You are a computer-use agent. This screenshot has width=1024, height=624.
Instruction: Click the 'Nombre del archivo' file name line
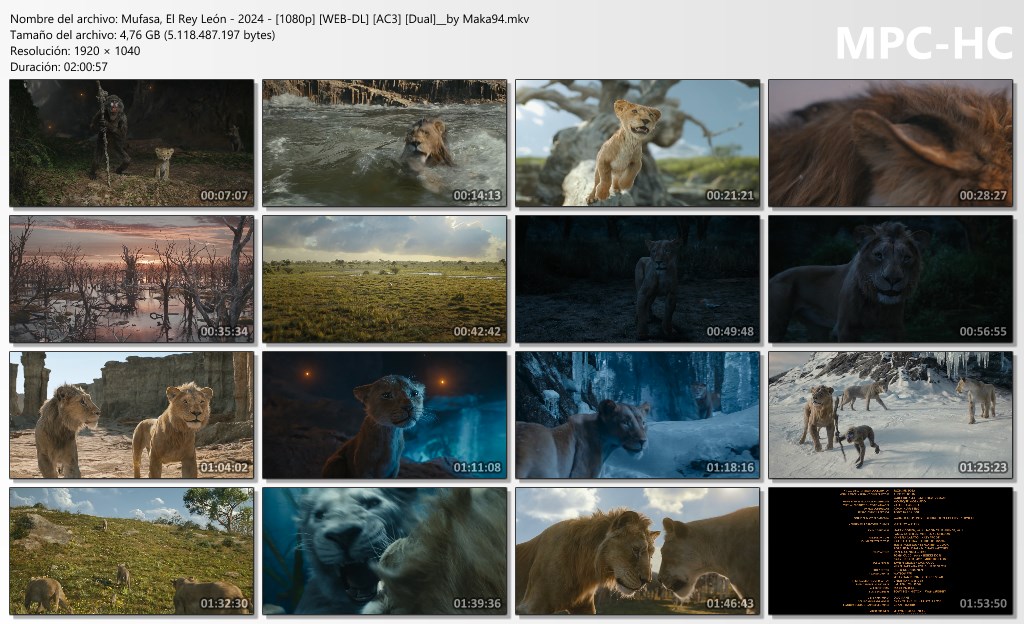[x=270, y=19]
